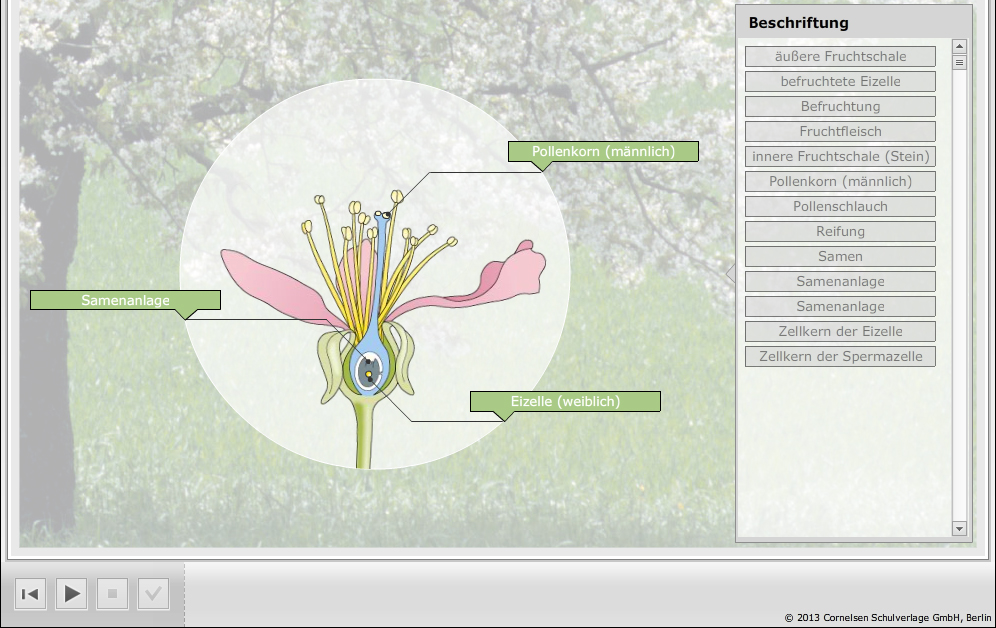Click the green 'Eizelle (weiblich)' diagram tag
This screenshot has width=996, height=628.
(x=565, y=401)
